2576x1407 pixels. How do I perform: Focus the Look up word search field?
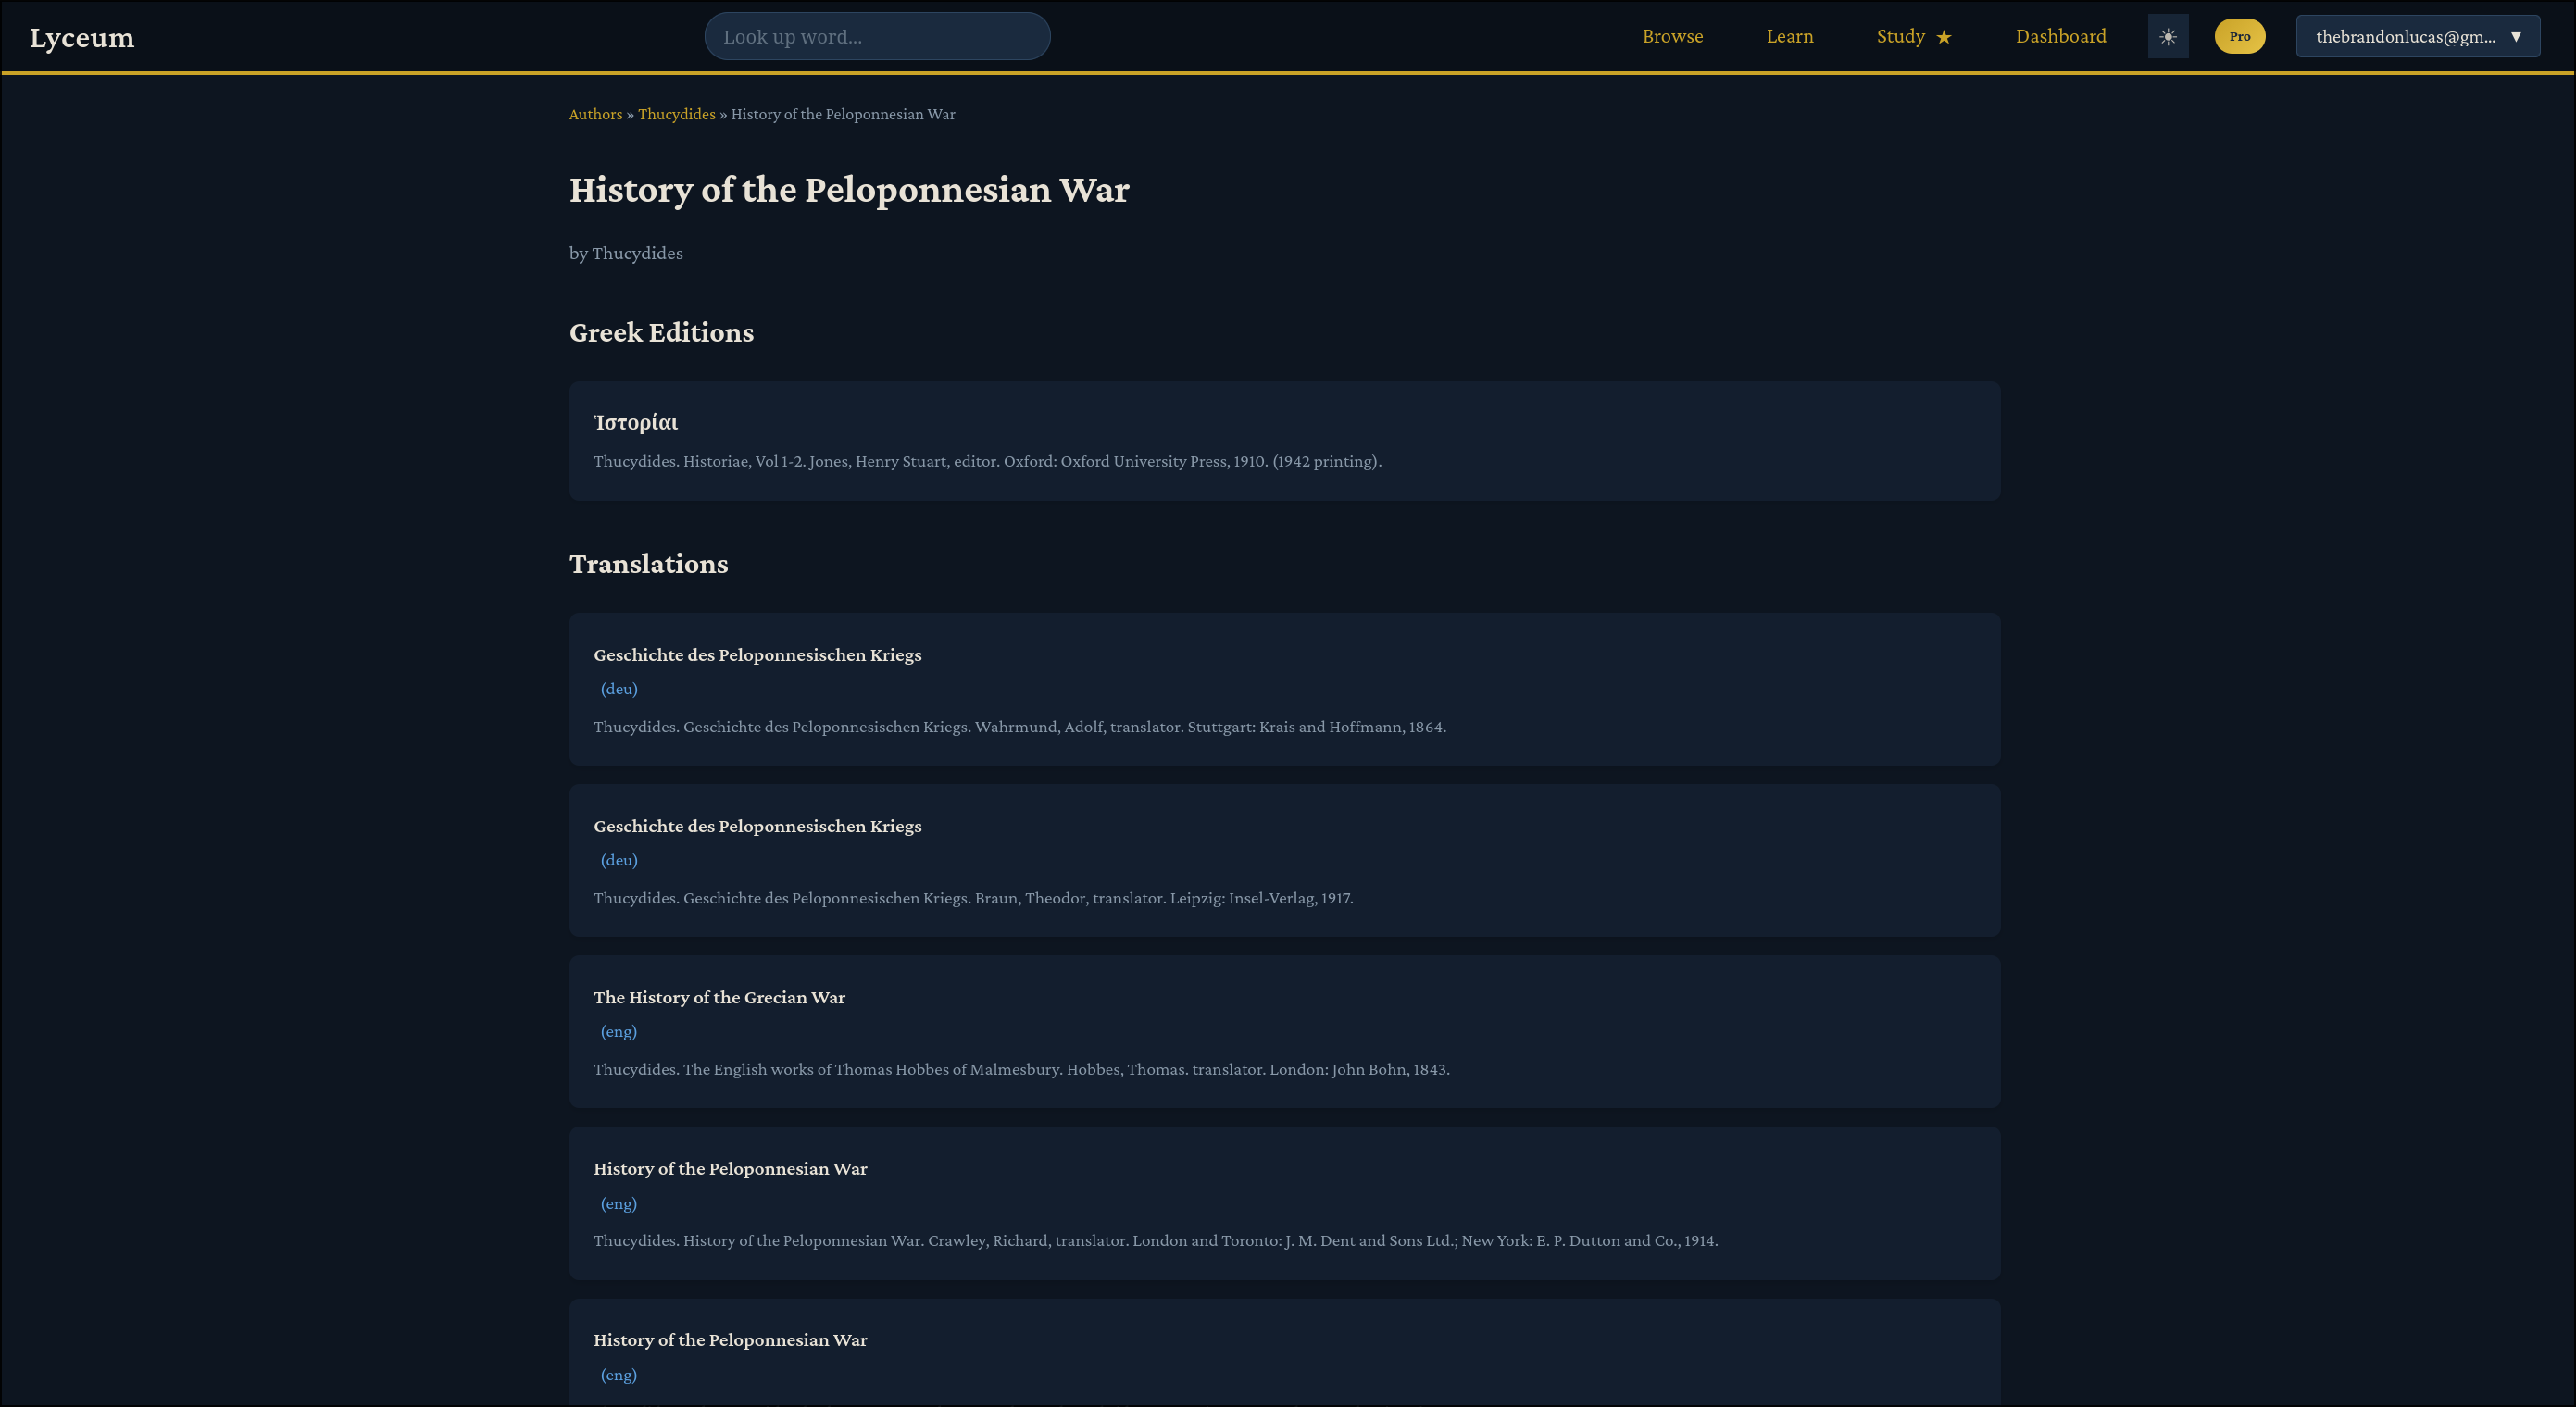(876, 37)
